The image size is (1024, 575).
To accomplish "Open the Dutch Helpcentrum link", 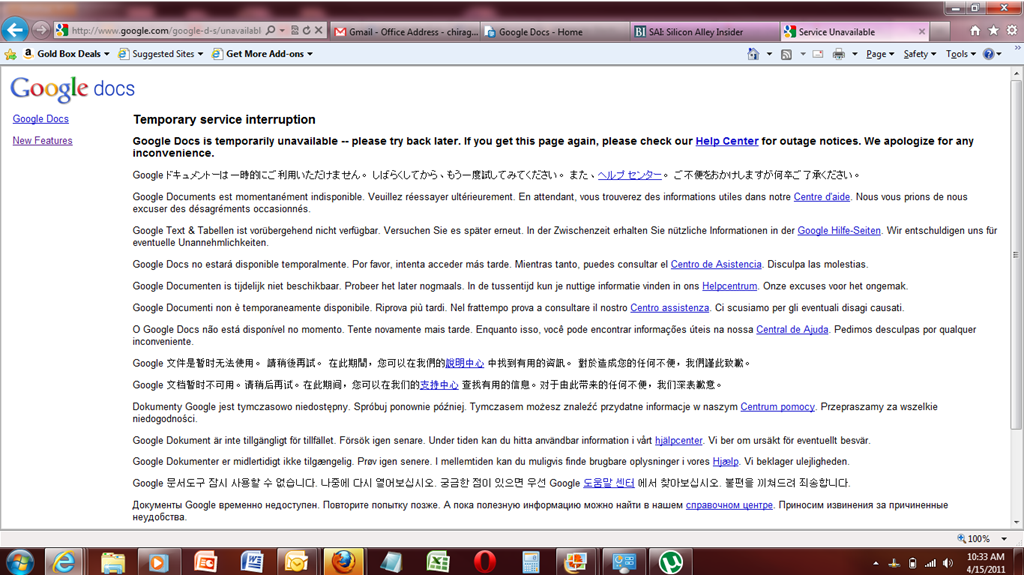I will (x=729, y=286).
